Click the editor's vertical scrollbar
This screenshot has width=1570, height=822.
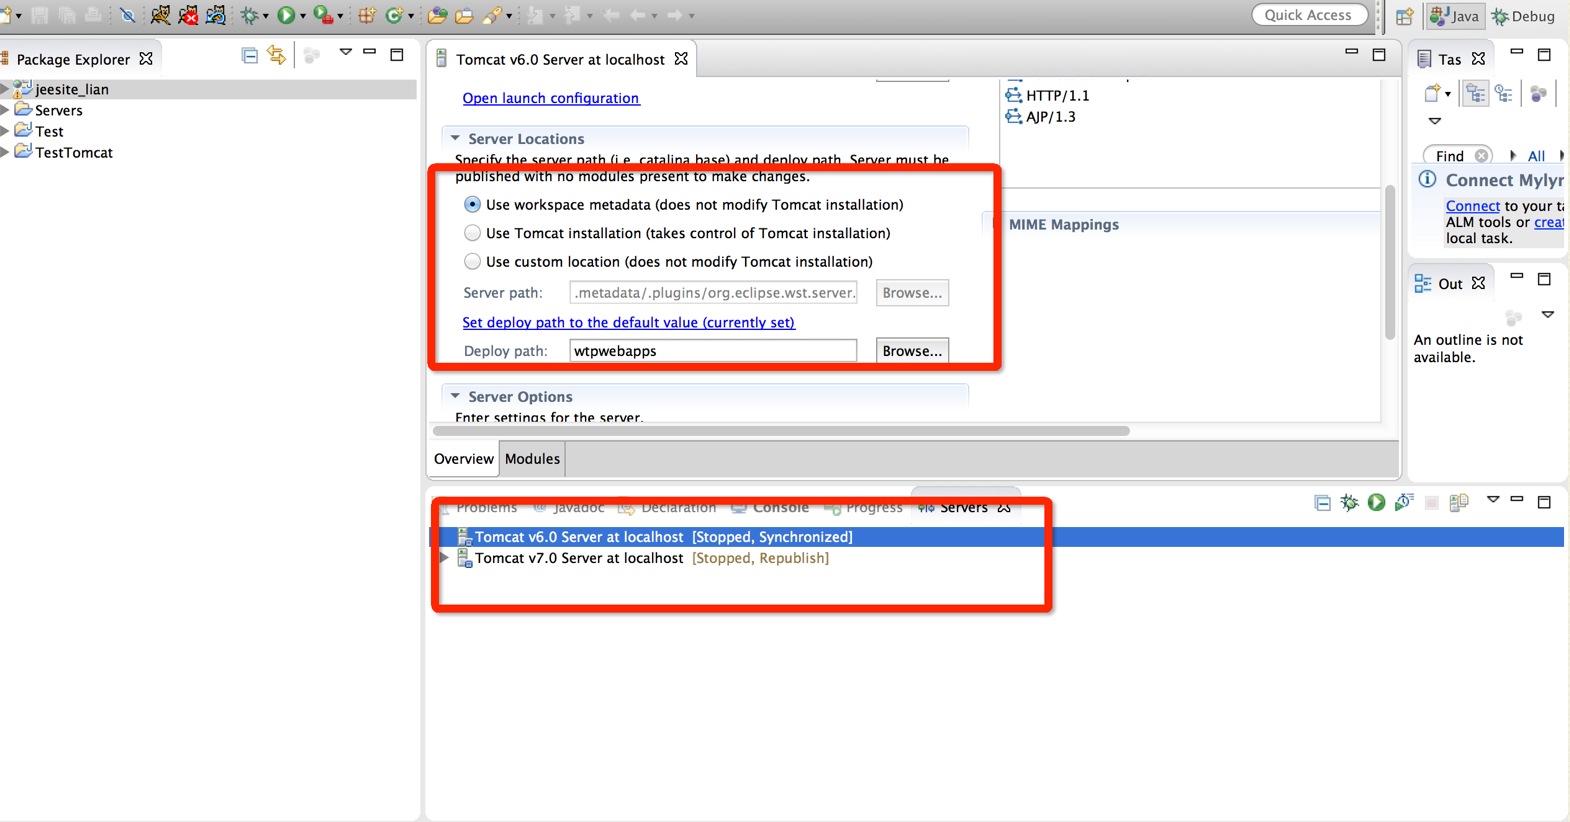pos(1390,262)
